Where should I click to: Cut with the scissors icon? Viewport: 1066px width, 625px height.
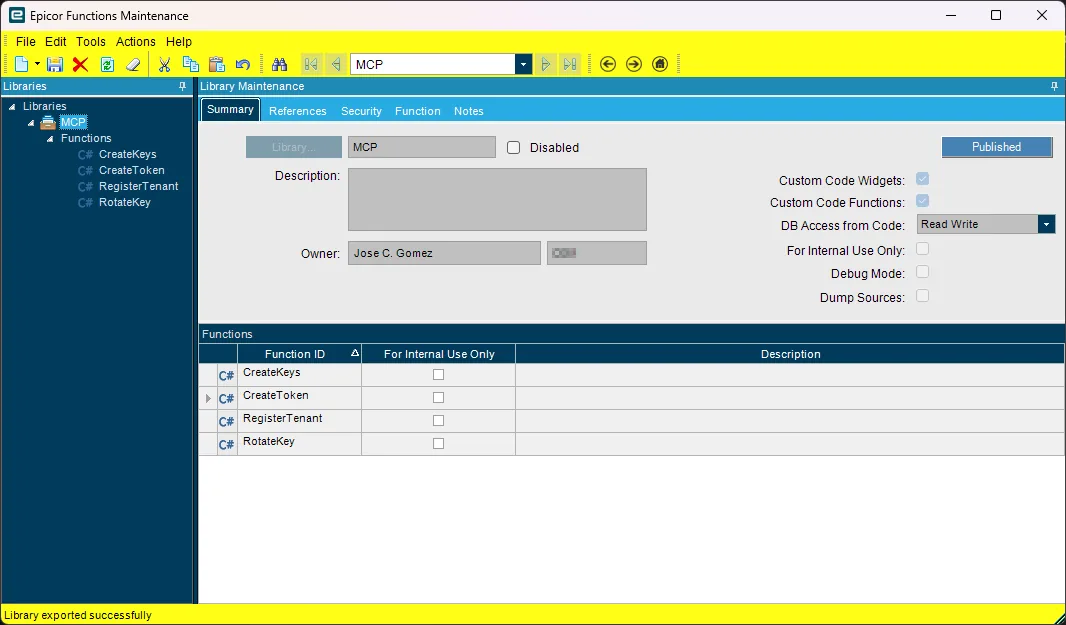165,65
